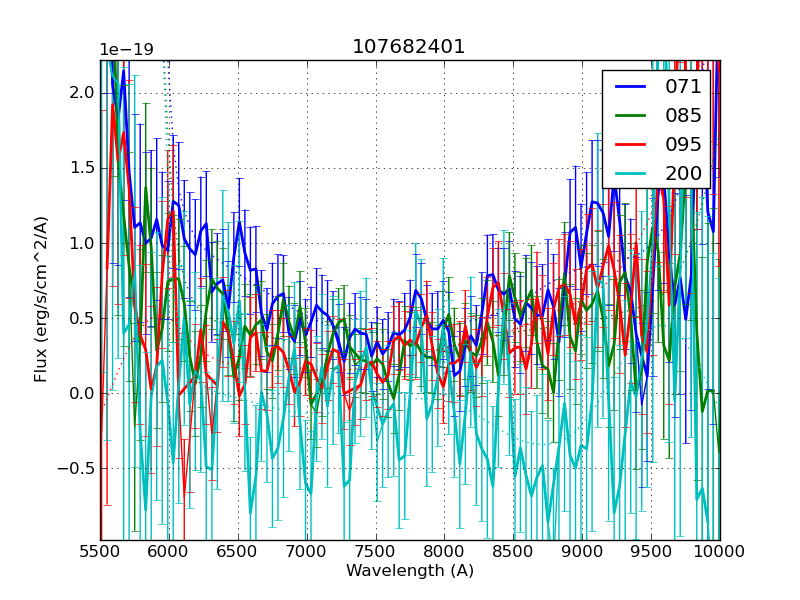Image resolution: width=800 pixels, height=600 pixels.
Task: Click the 095 legend label text
Action: (x=683, y=145)
